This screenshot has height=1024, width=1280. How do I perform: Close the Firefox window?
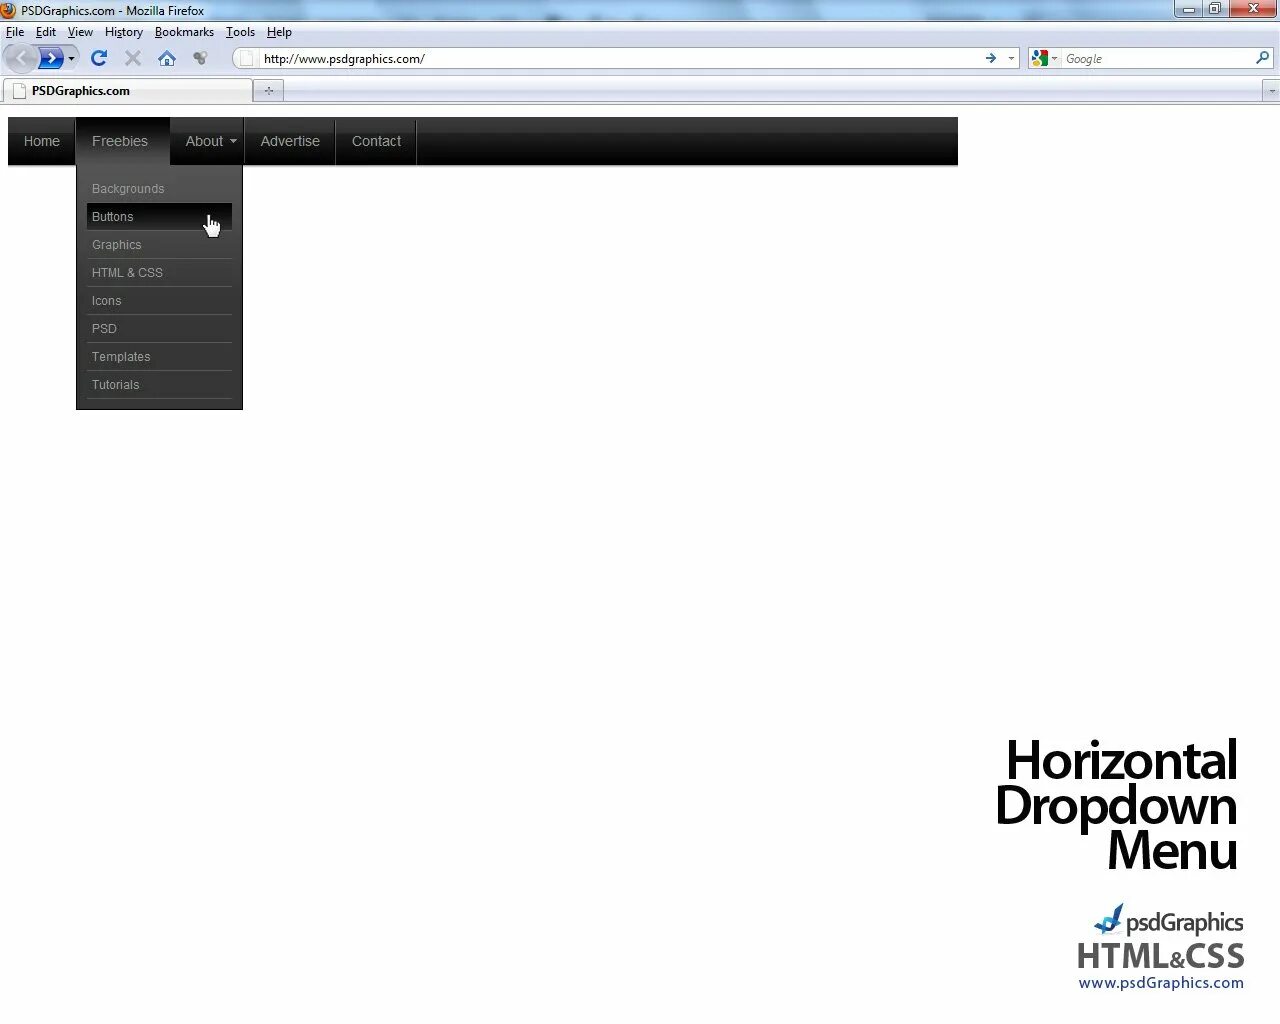click(1253, 9)
